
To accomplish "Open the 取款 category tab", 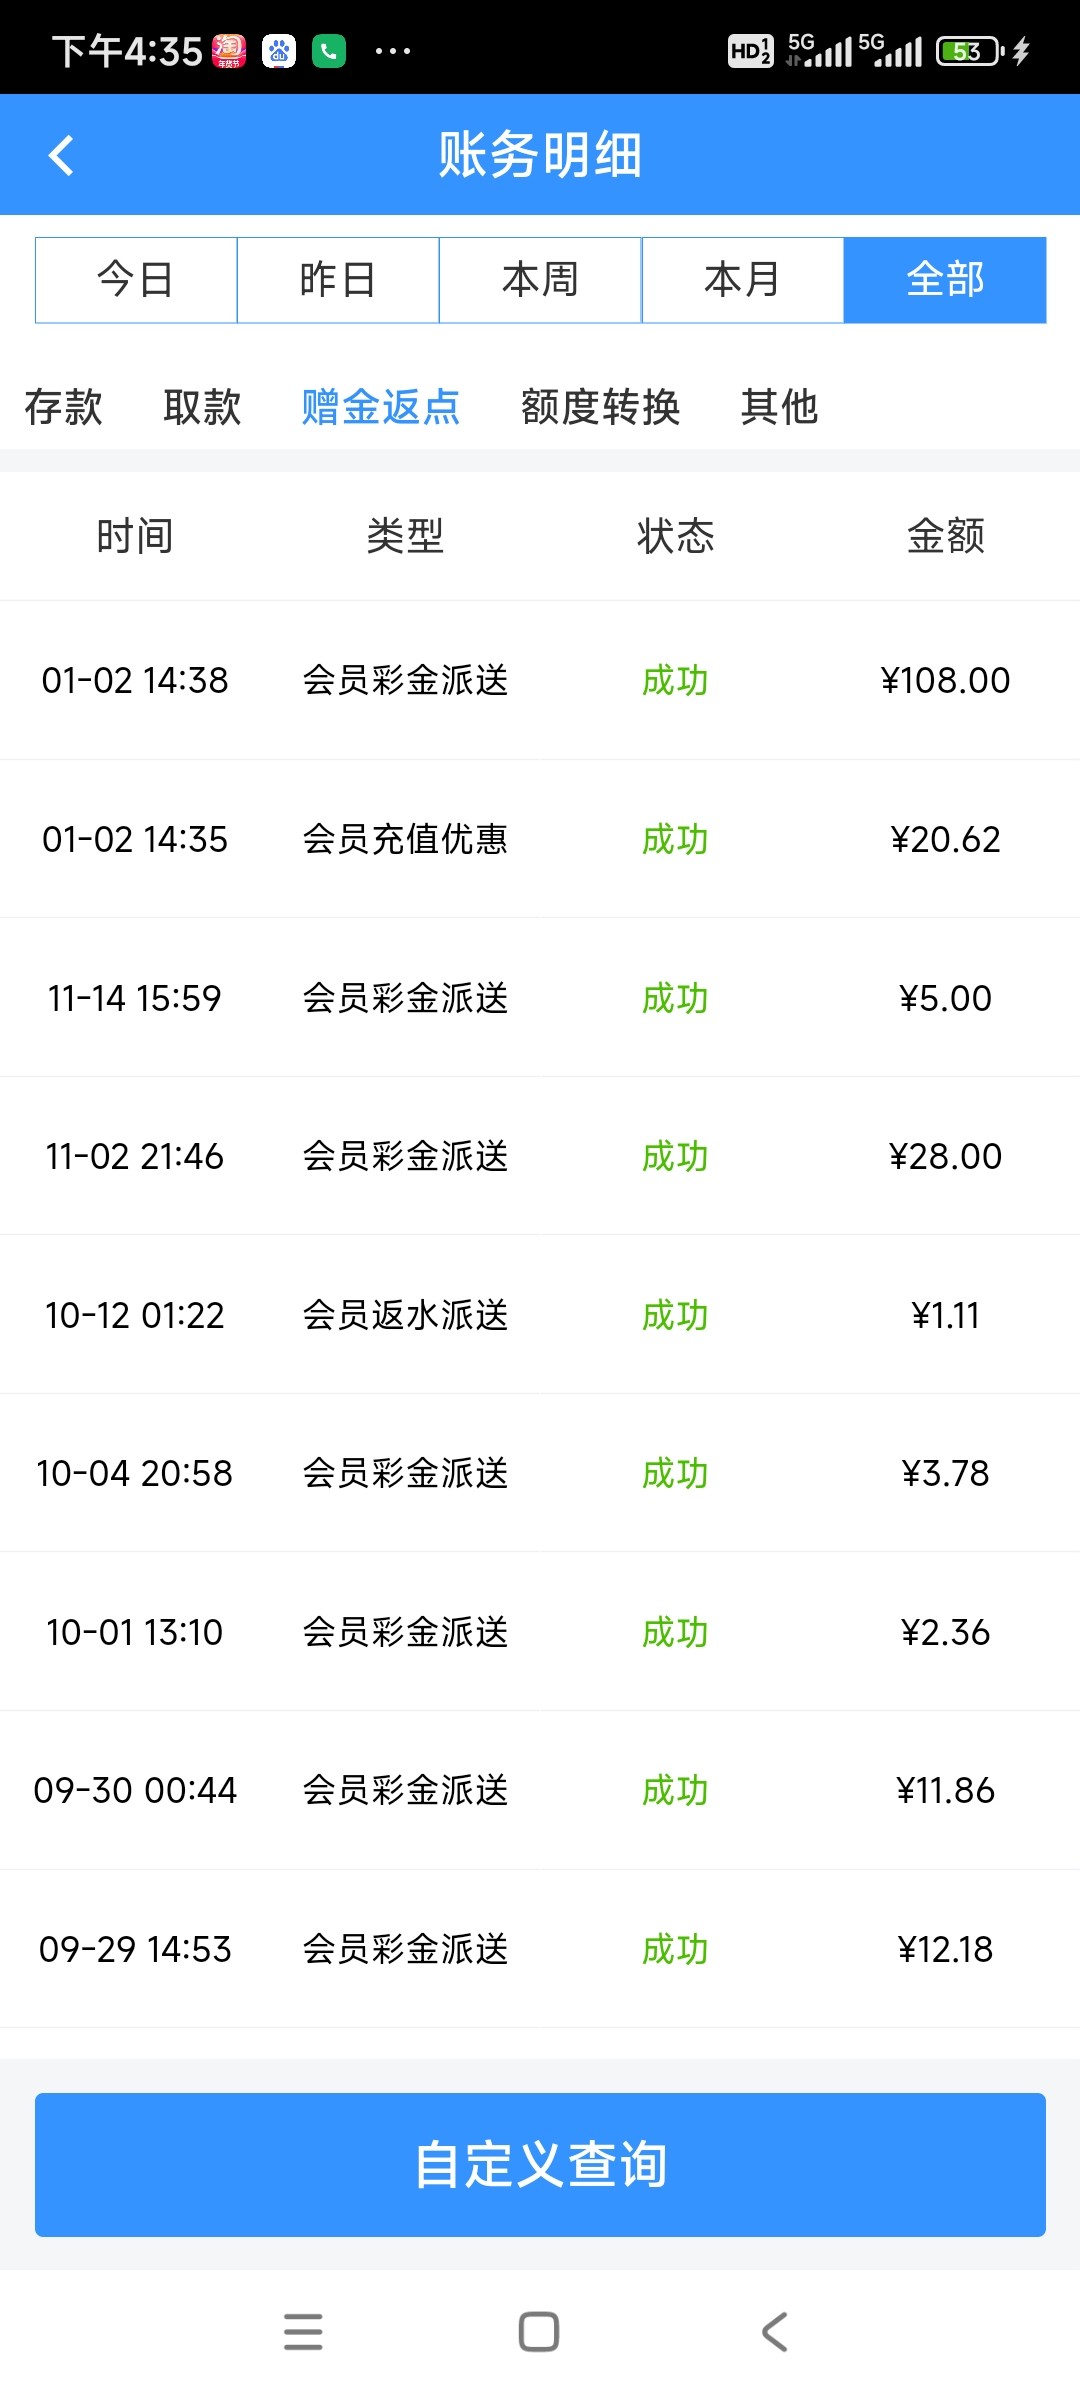I will [202, 407].
